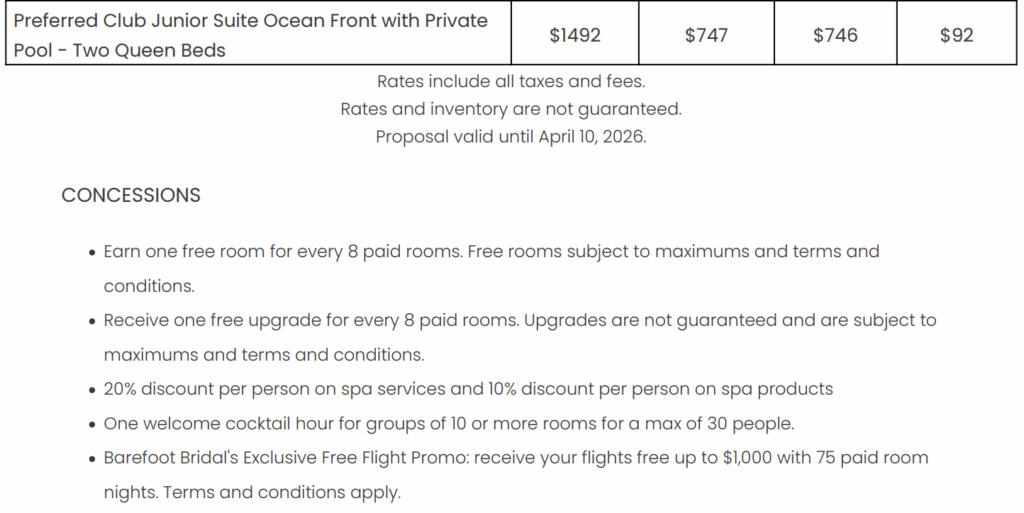Click 'Rates include all taxes and fees' line
1024x513 pixels.
(x=511, y=81)
